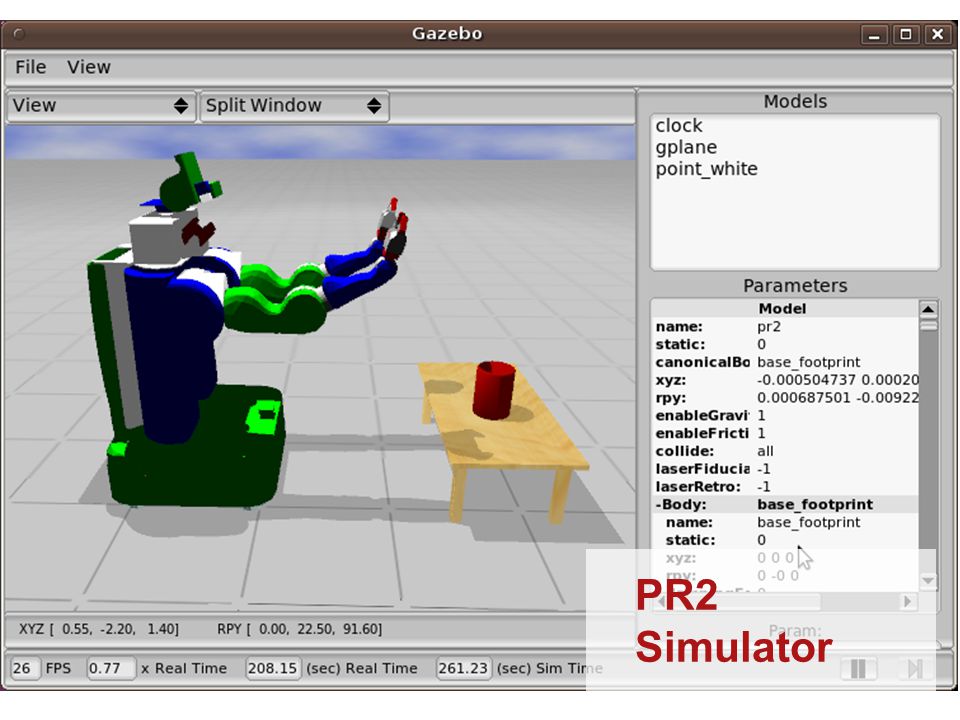960x720 pixels.
Task: Select the model name value pr2
Action: (x=769, y=326)
